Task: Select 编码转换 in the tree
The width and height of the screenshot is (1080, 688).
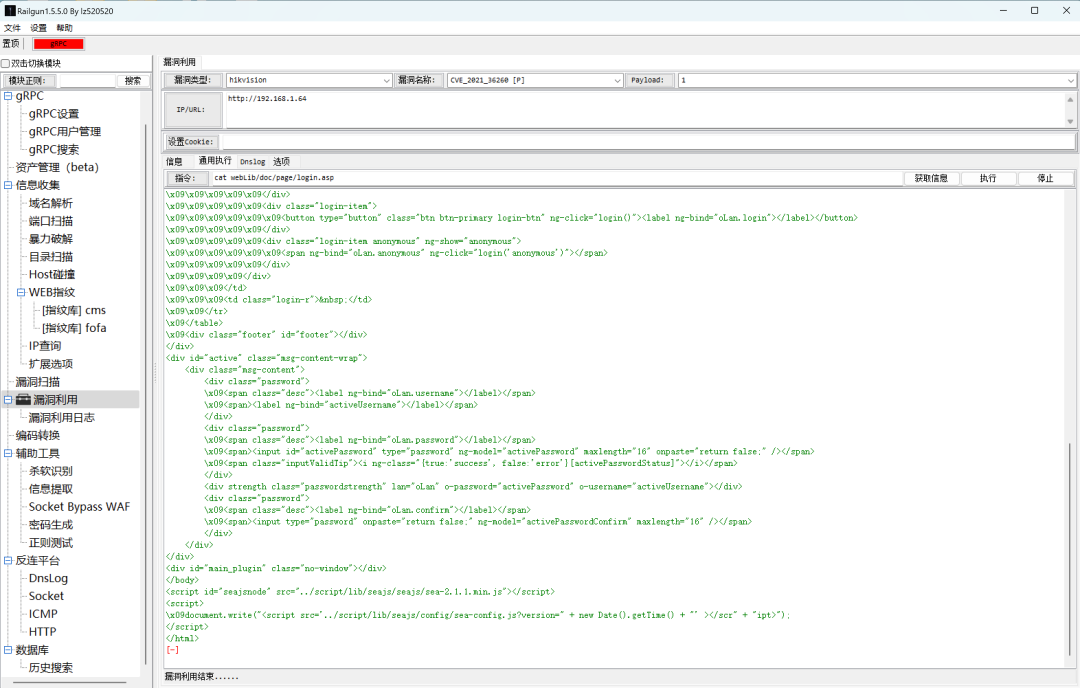Action: pyautogui.click(x=38, y=435)
